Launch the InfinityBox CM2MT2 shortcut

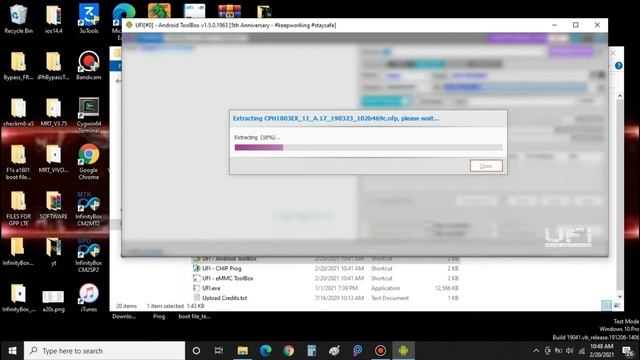point(89,208)
